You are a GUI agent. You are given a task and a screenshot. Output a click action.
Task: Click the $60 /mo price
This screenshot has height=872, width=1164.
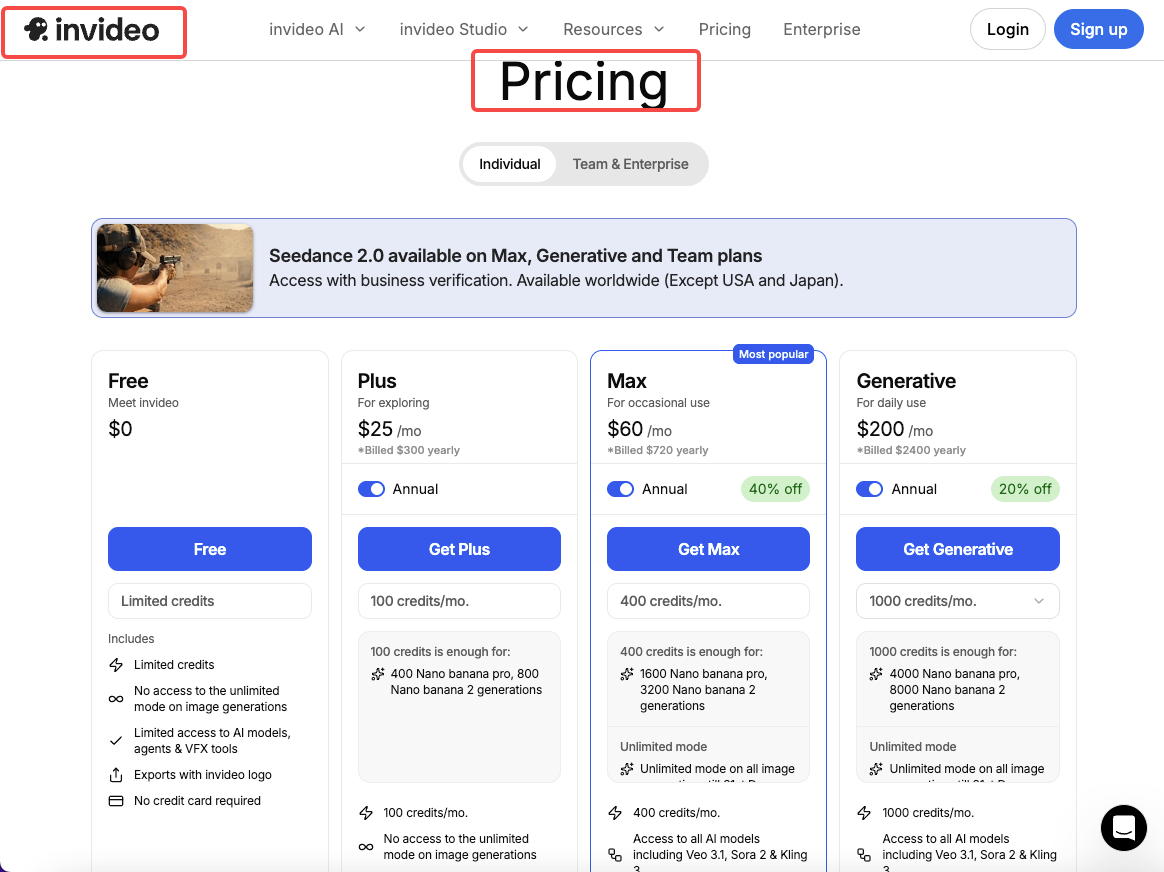(x=639, y=430)
